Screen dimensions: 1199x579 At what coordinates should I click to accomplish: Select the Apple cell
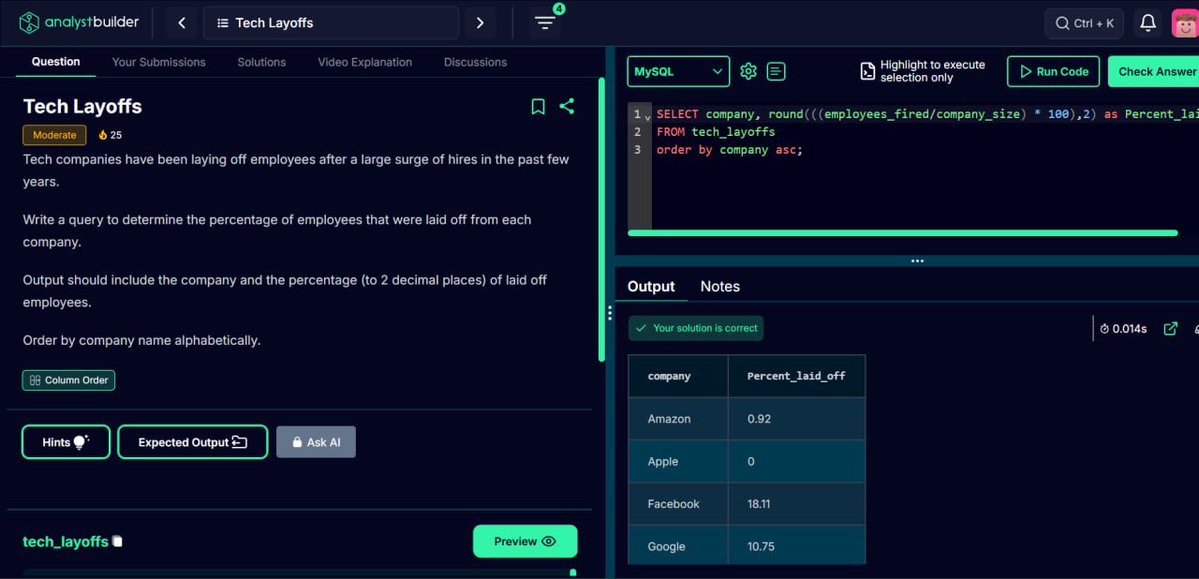coord(678,461)
